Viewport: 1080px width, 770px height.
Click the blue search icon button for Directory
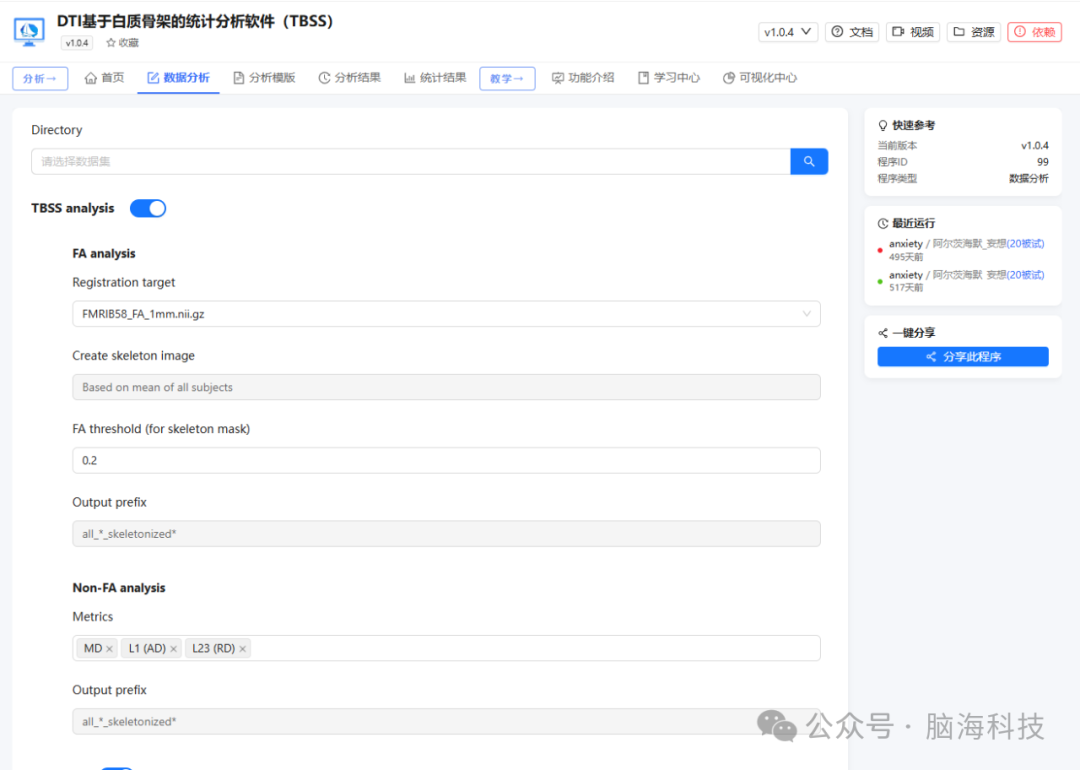click(x=809, y=162)
